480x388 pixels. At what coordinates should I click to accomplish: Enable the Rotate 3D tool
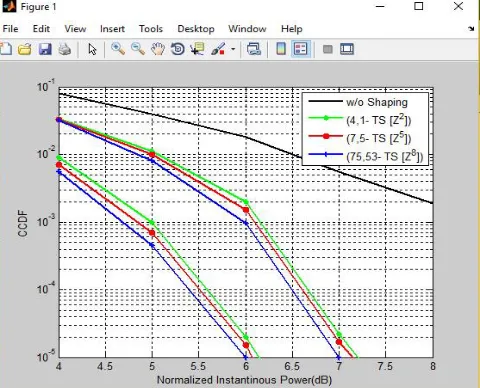pyautogui.click(x=178, y=49)
